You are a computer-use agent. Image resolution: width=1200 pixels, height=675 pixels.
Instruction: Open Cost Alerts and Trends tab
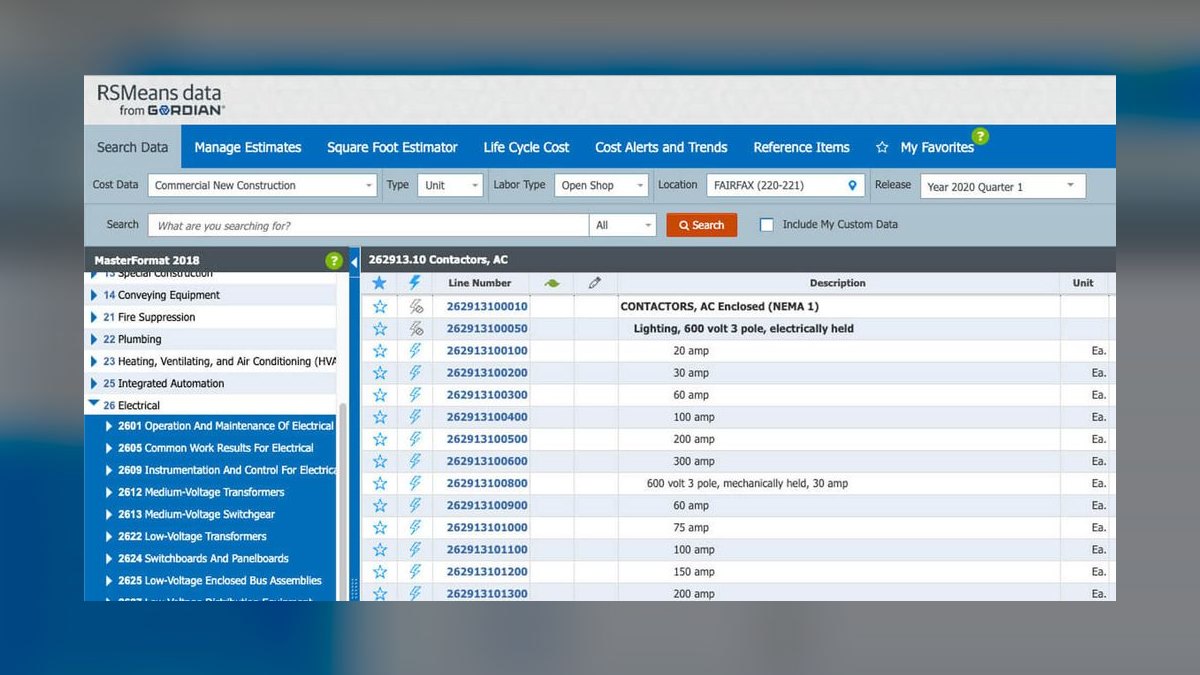point(661,147)
